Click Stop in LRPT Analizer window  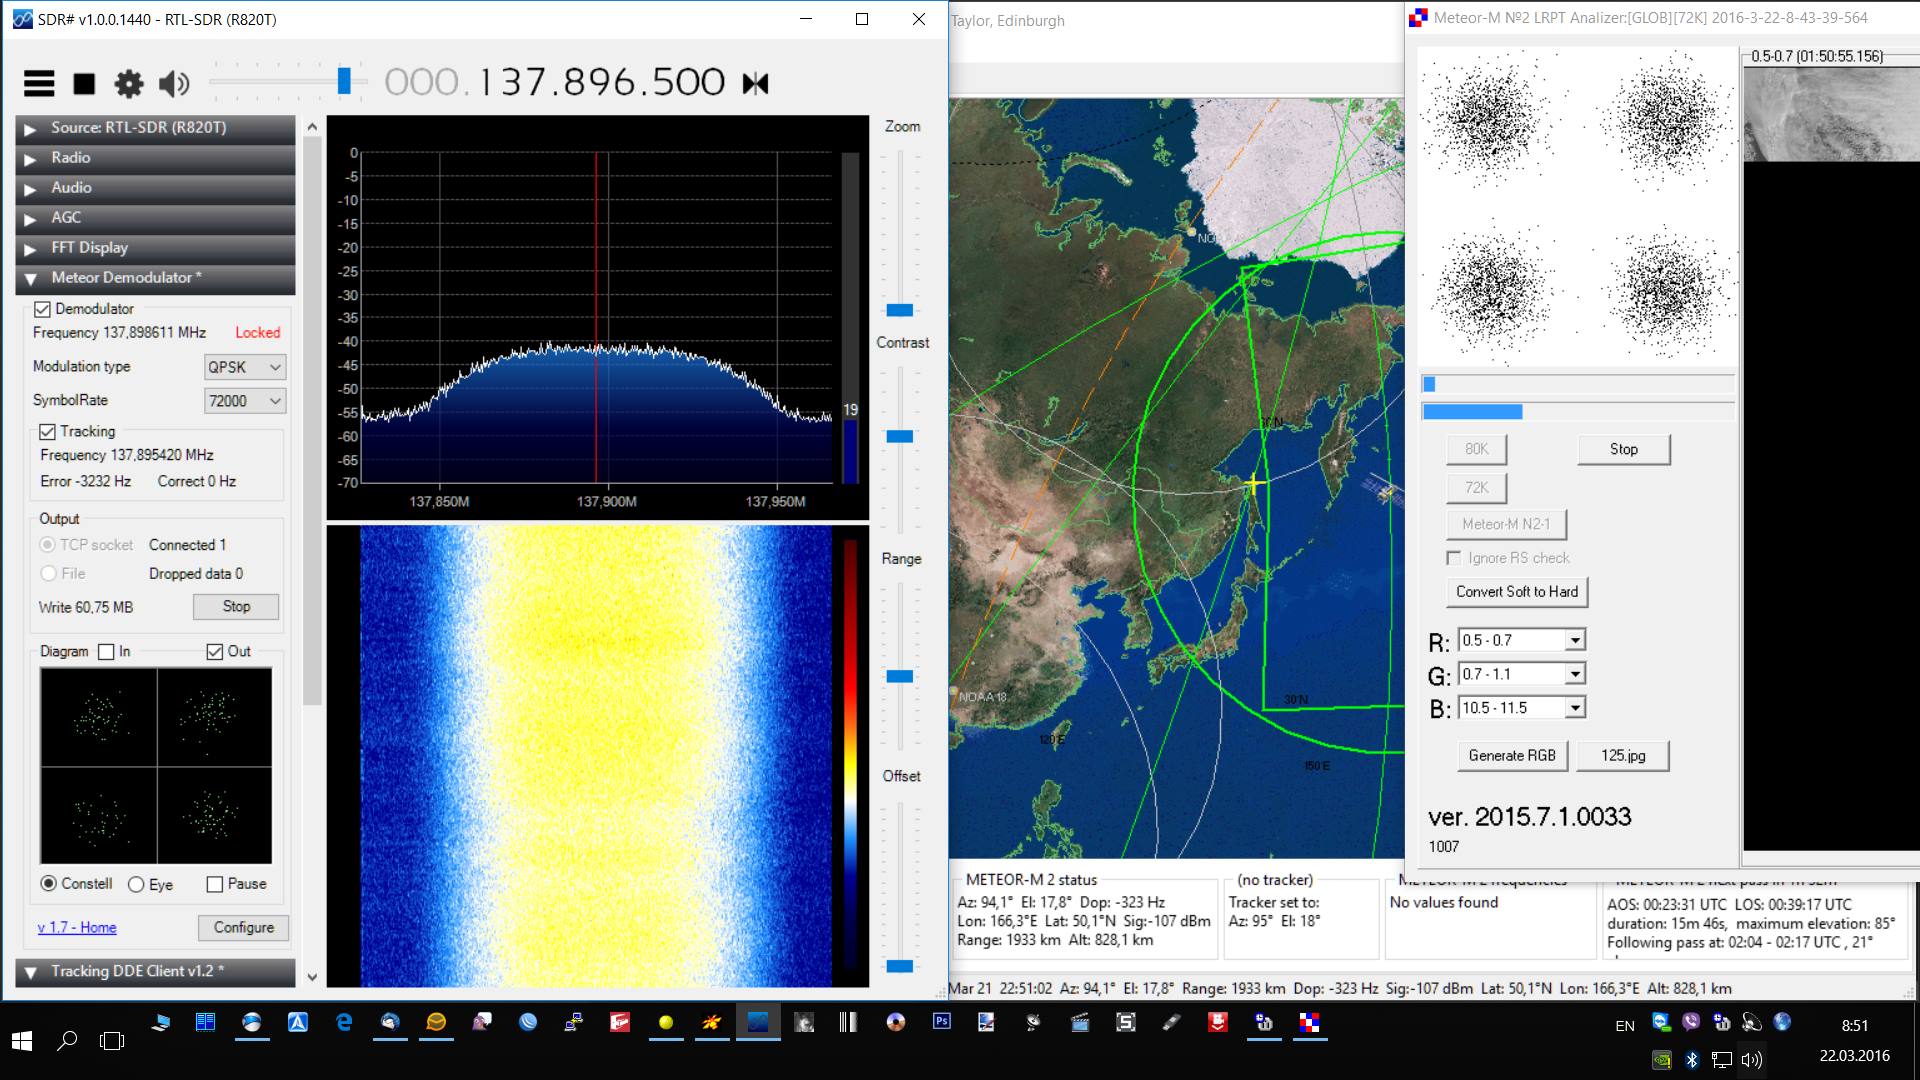click(1624, 450)
